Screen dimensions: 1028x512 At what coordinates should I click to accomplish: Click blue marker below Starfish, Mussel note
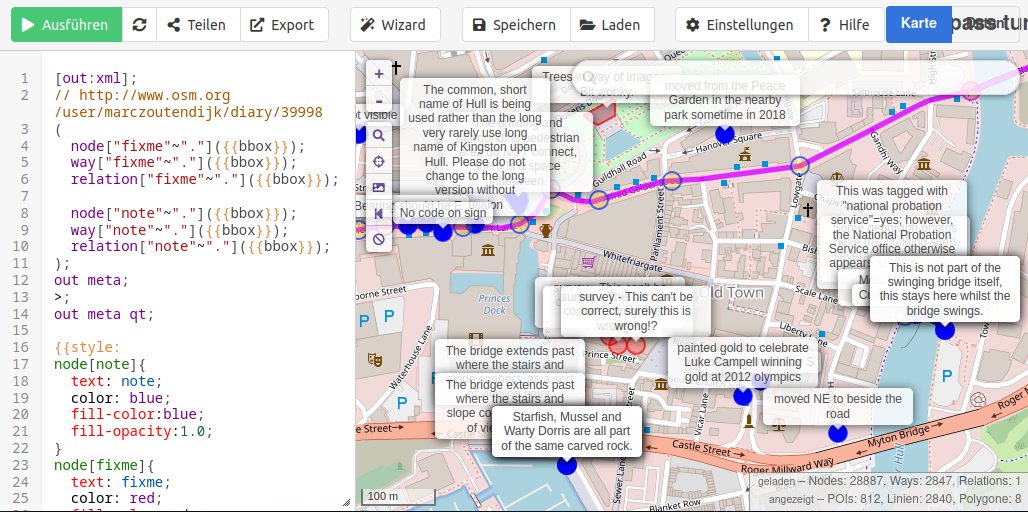566,465
